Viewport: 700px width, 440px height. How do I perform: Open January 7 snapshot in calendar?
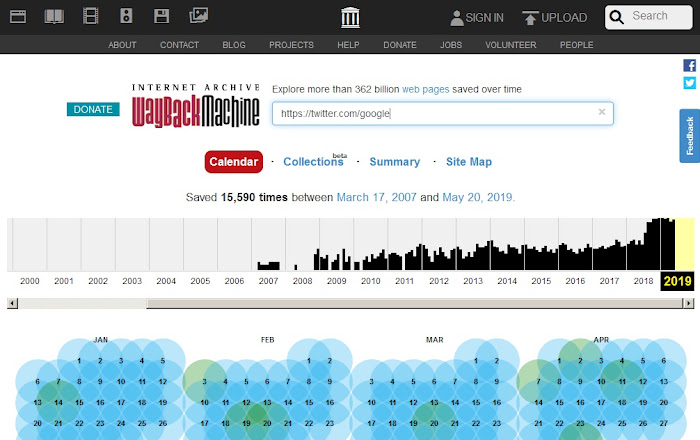pyautogui.click(x=58, y=382)
